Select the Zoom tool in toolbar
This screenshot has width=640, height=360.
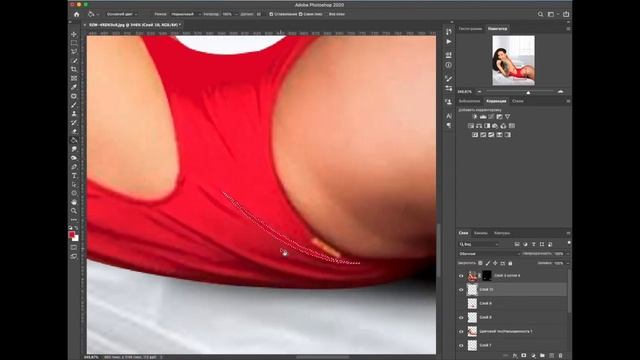(x=74, y=211)
